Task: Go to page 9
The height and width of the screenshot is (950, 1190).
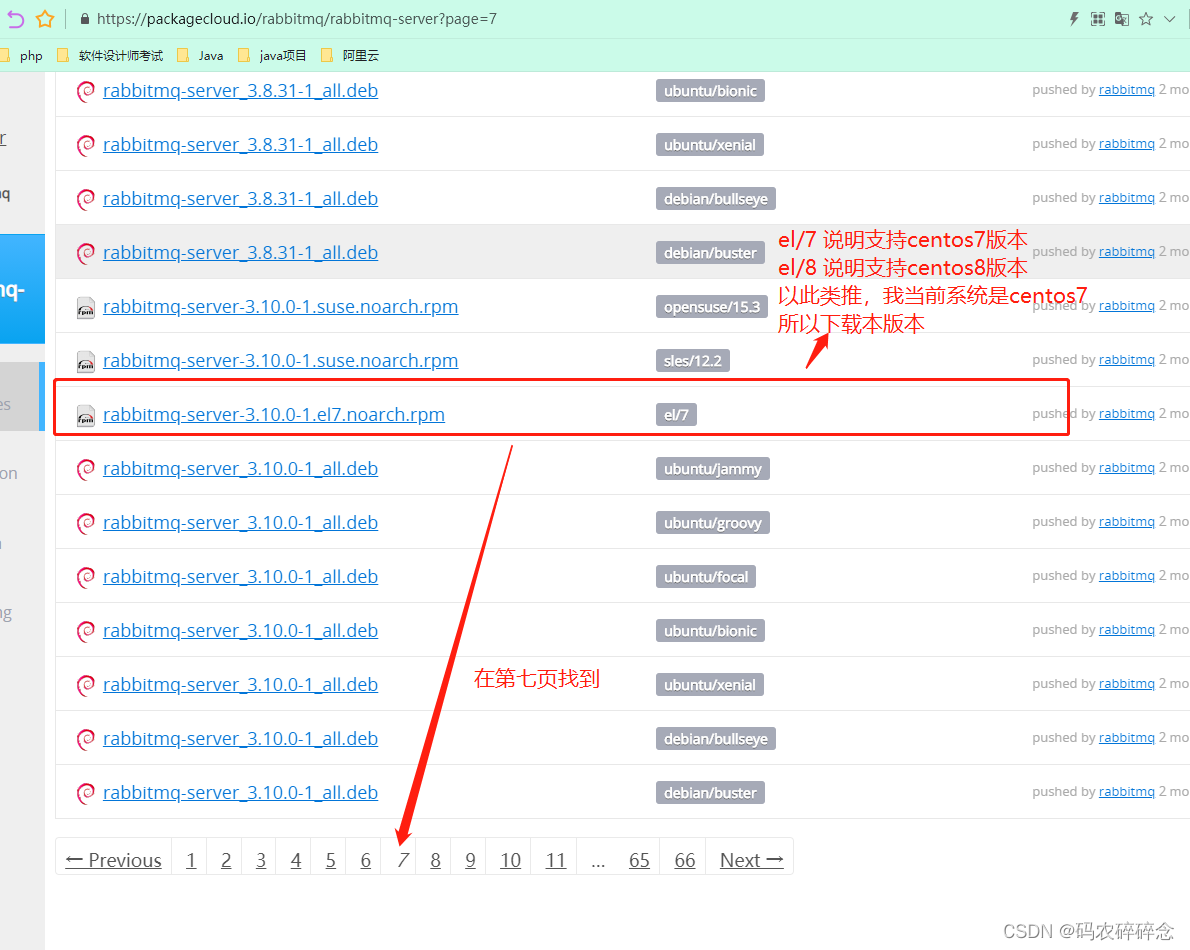Action: [471, 860]
